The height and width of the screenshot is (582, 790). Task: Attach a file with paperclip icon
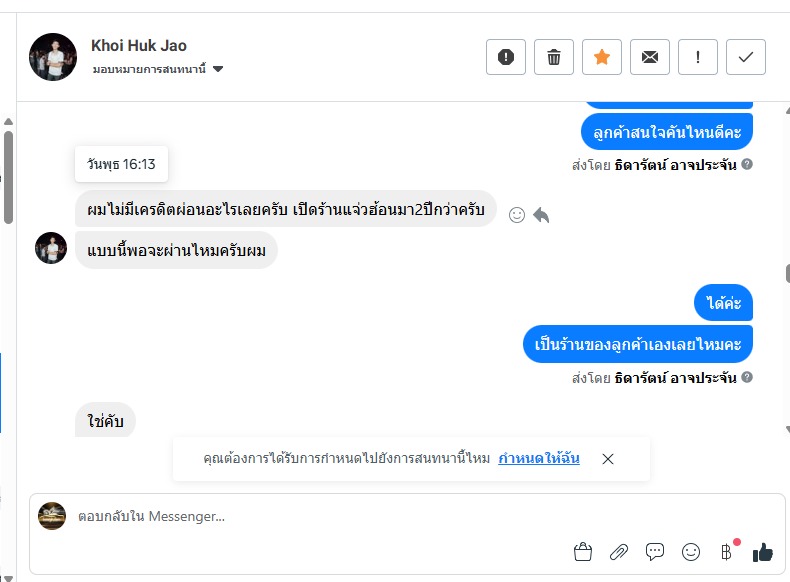(x=619, y=551)
